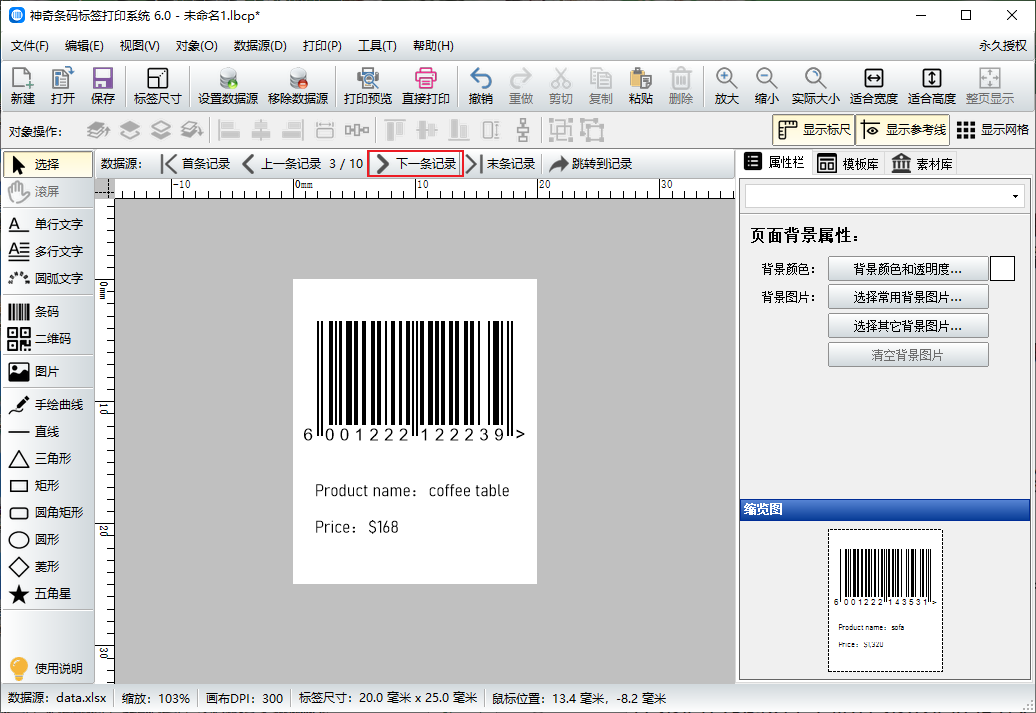Click the 打开 (Open) file icon
Viewport: 1036px width, 713px height.
tap(63, 86)
